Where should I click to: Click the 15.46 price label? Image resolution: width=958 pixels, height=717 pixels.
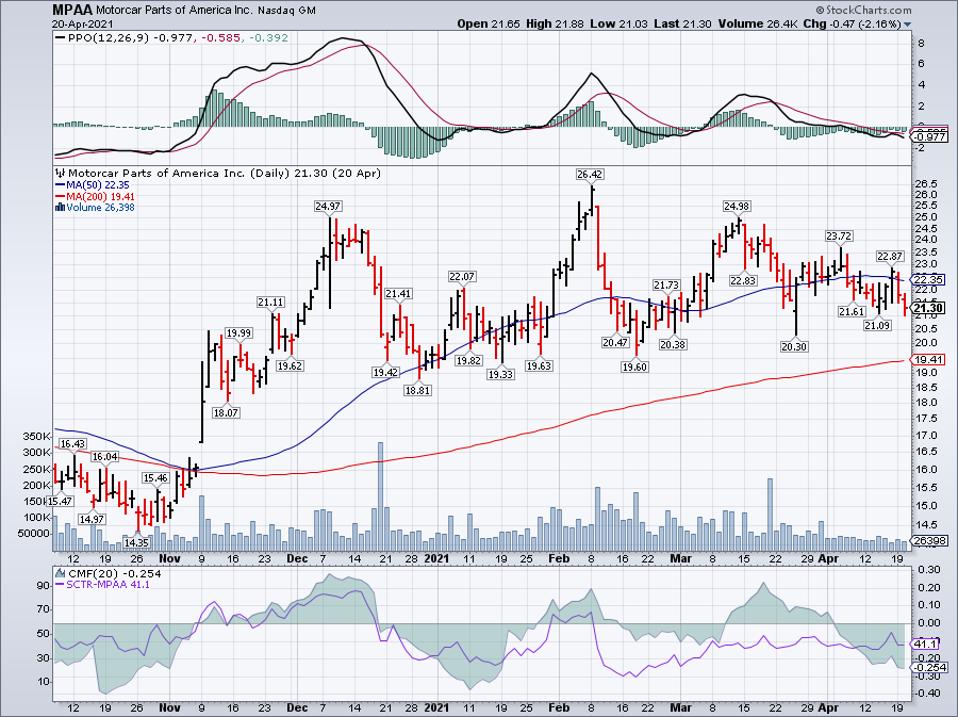155,478
